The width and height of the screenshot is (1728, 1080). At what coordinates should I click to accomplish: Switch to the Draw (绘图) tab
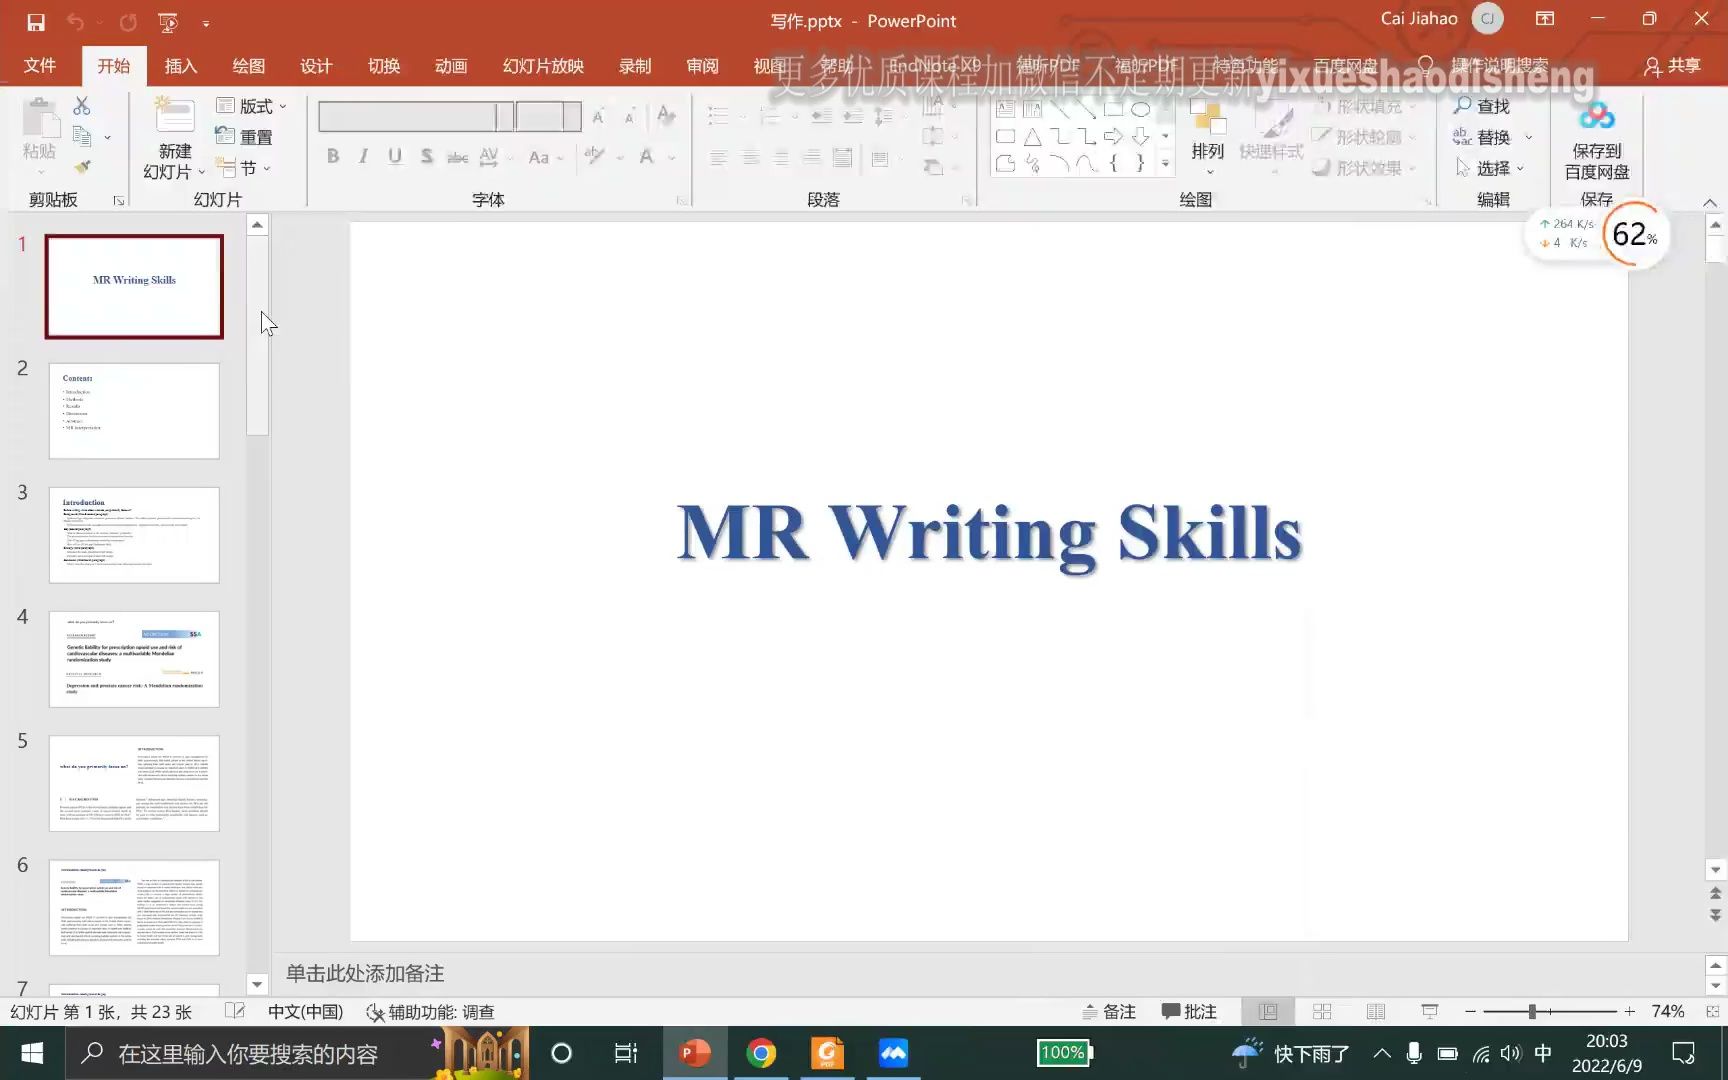pyautogui.click(x=249, y=66)
